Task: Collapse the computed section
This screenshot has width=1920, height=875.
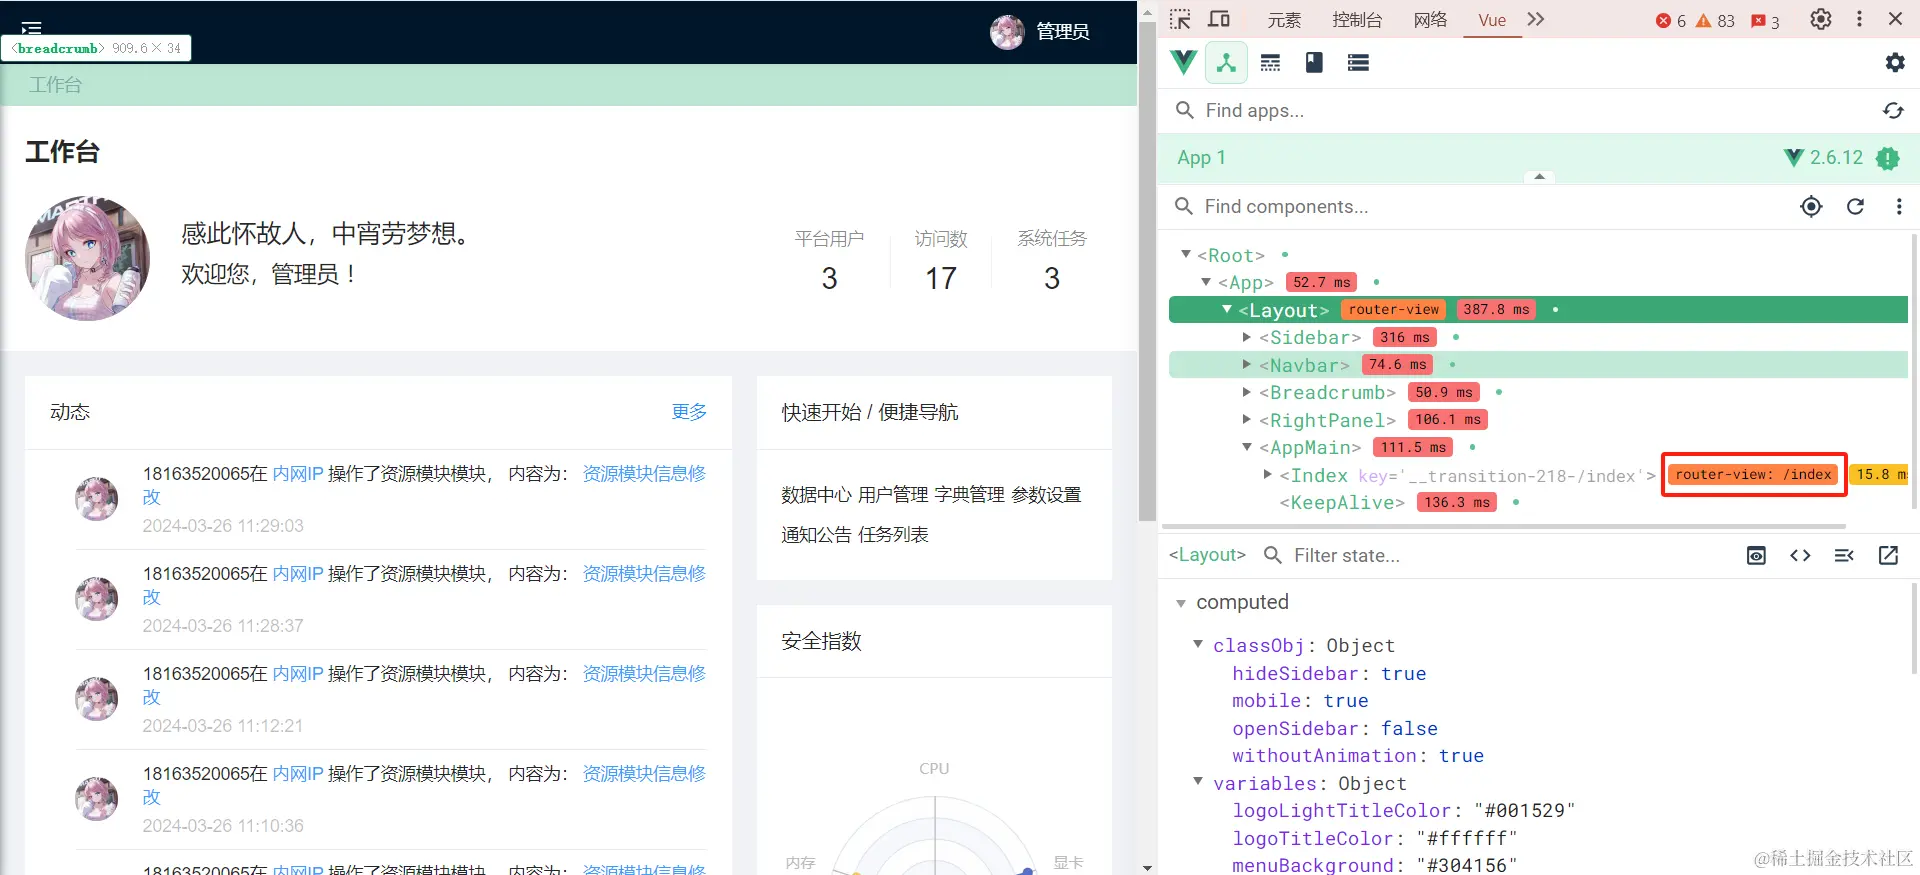Action: pyautogui.click(x=1181, y=603)
